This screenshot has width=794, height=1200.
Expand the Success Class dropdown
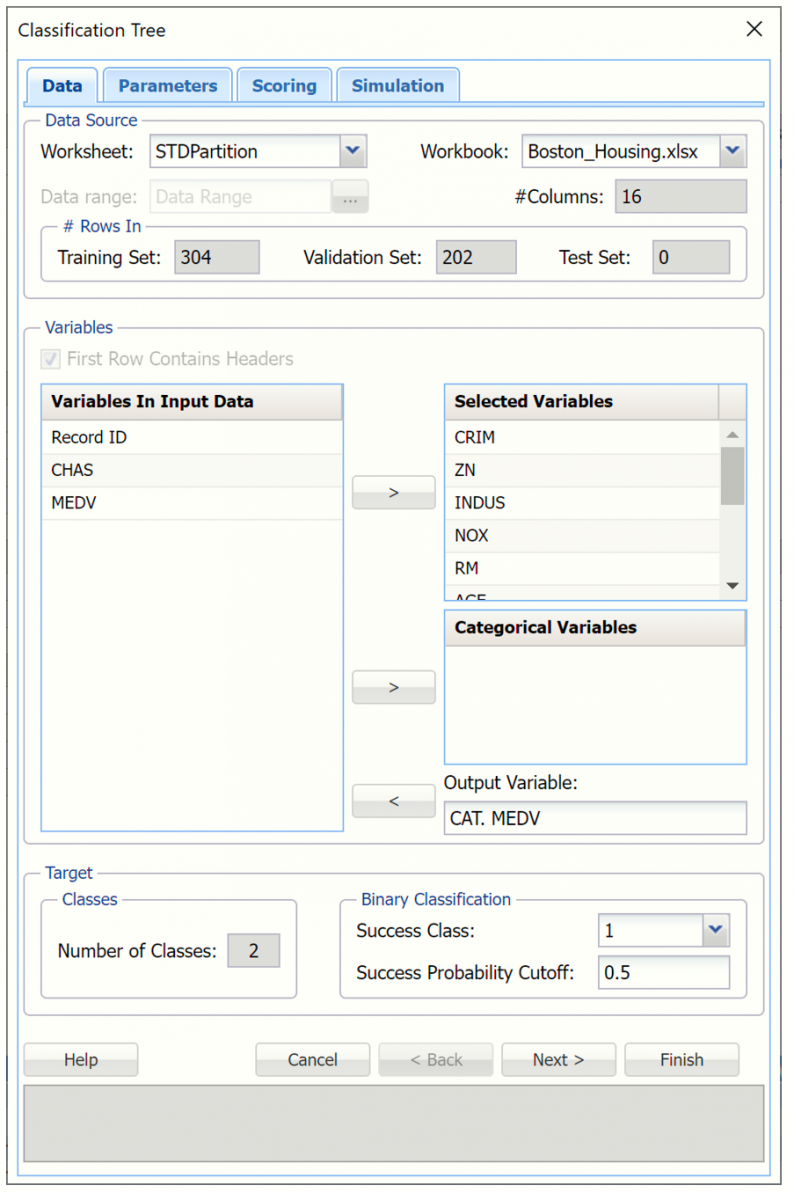715,931
